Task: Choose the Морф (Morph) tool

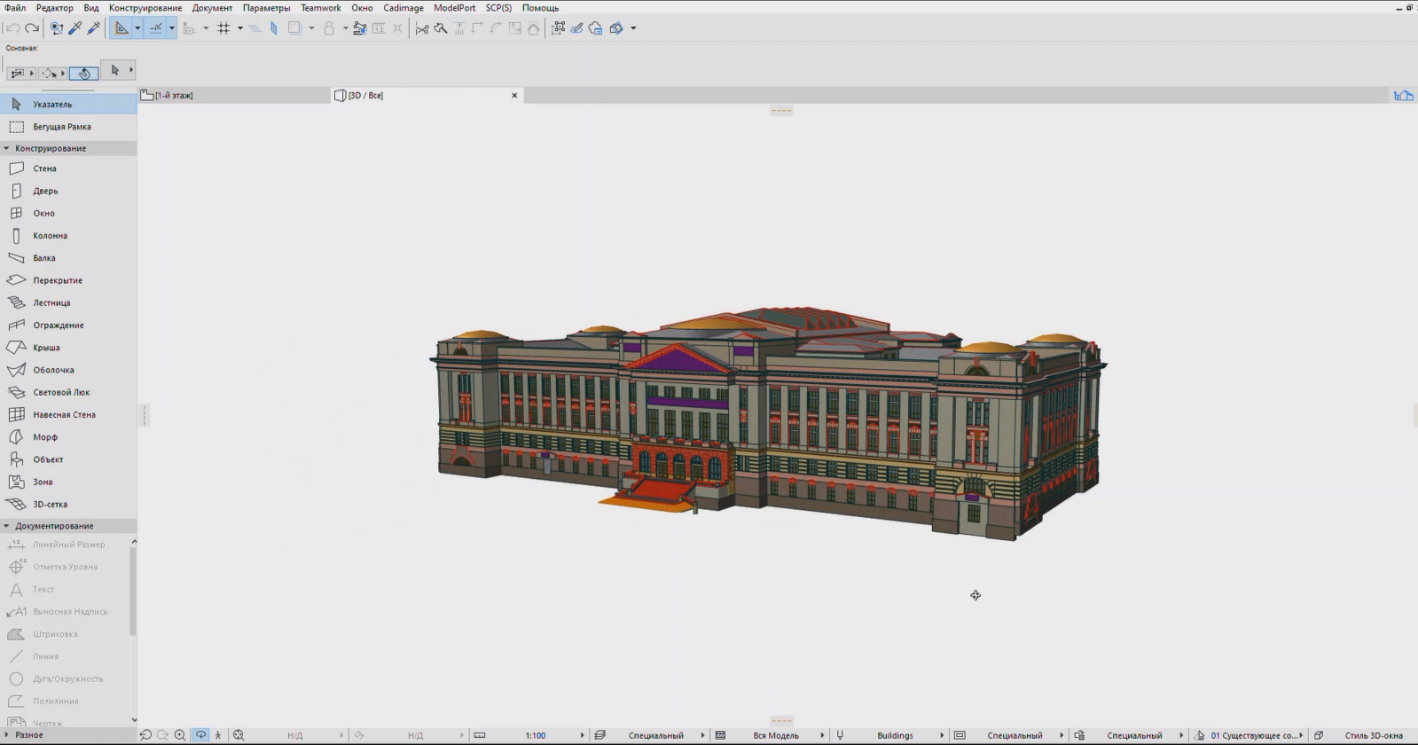Action: click(x=45, y=437)
